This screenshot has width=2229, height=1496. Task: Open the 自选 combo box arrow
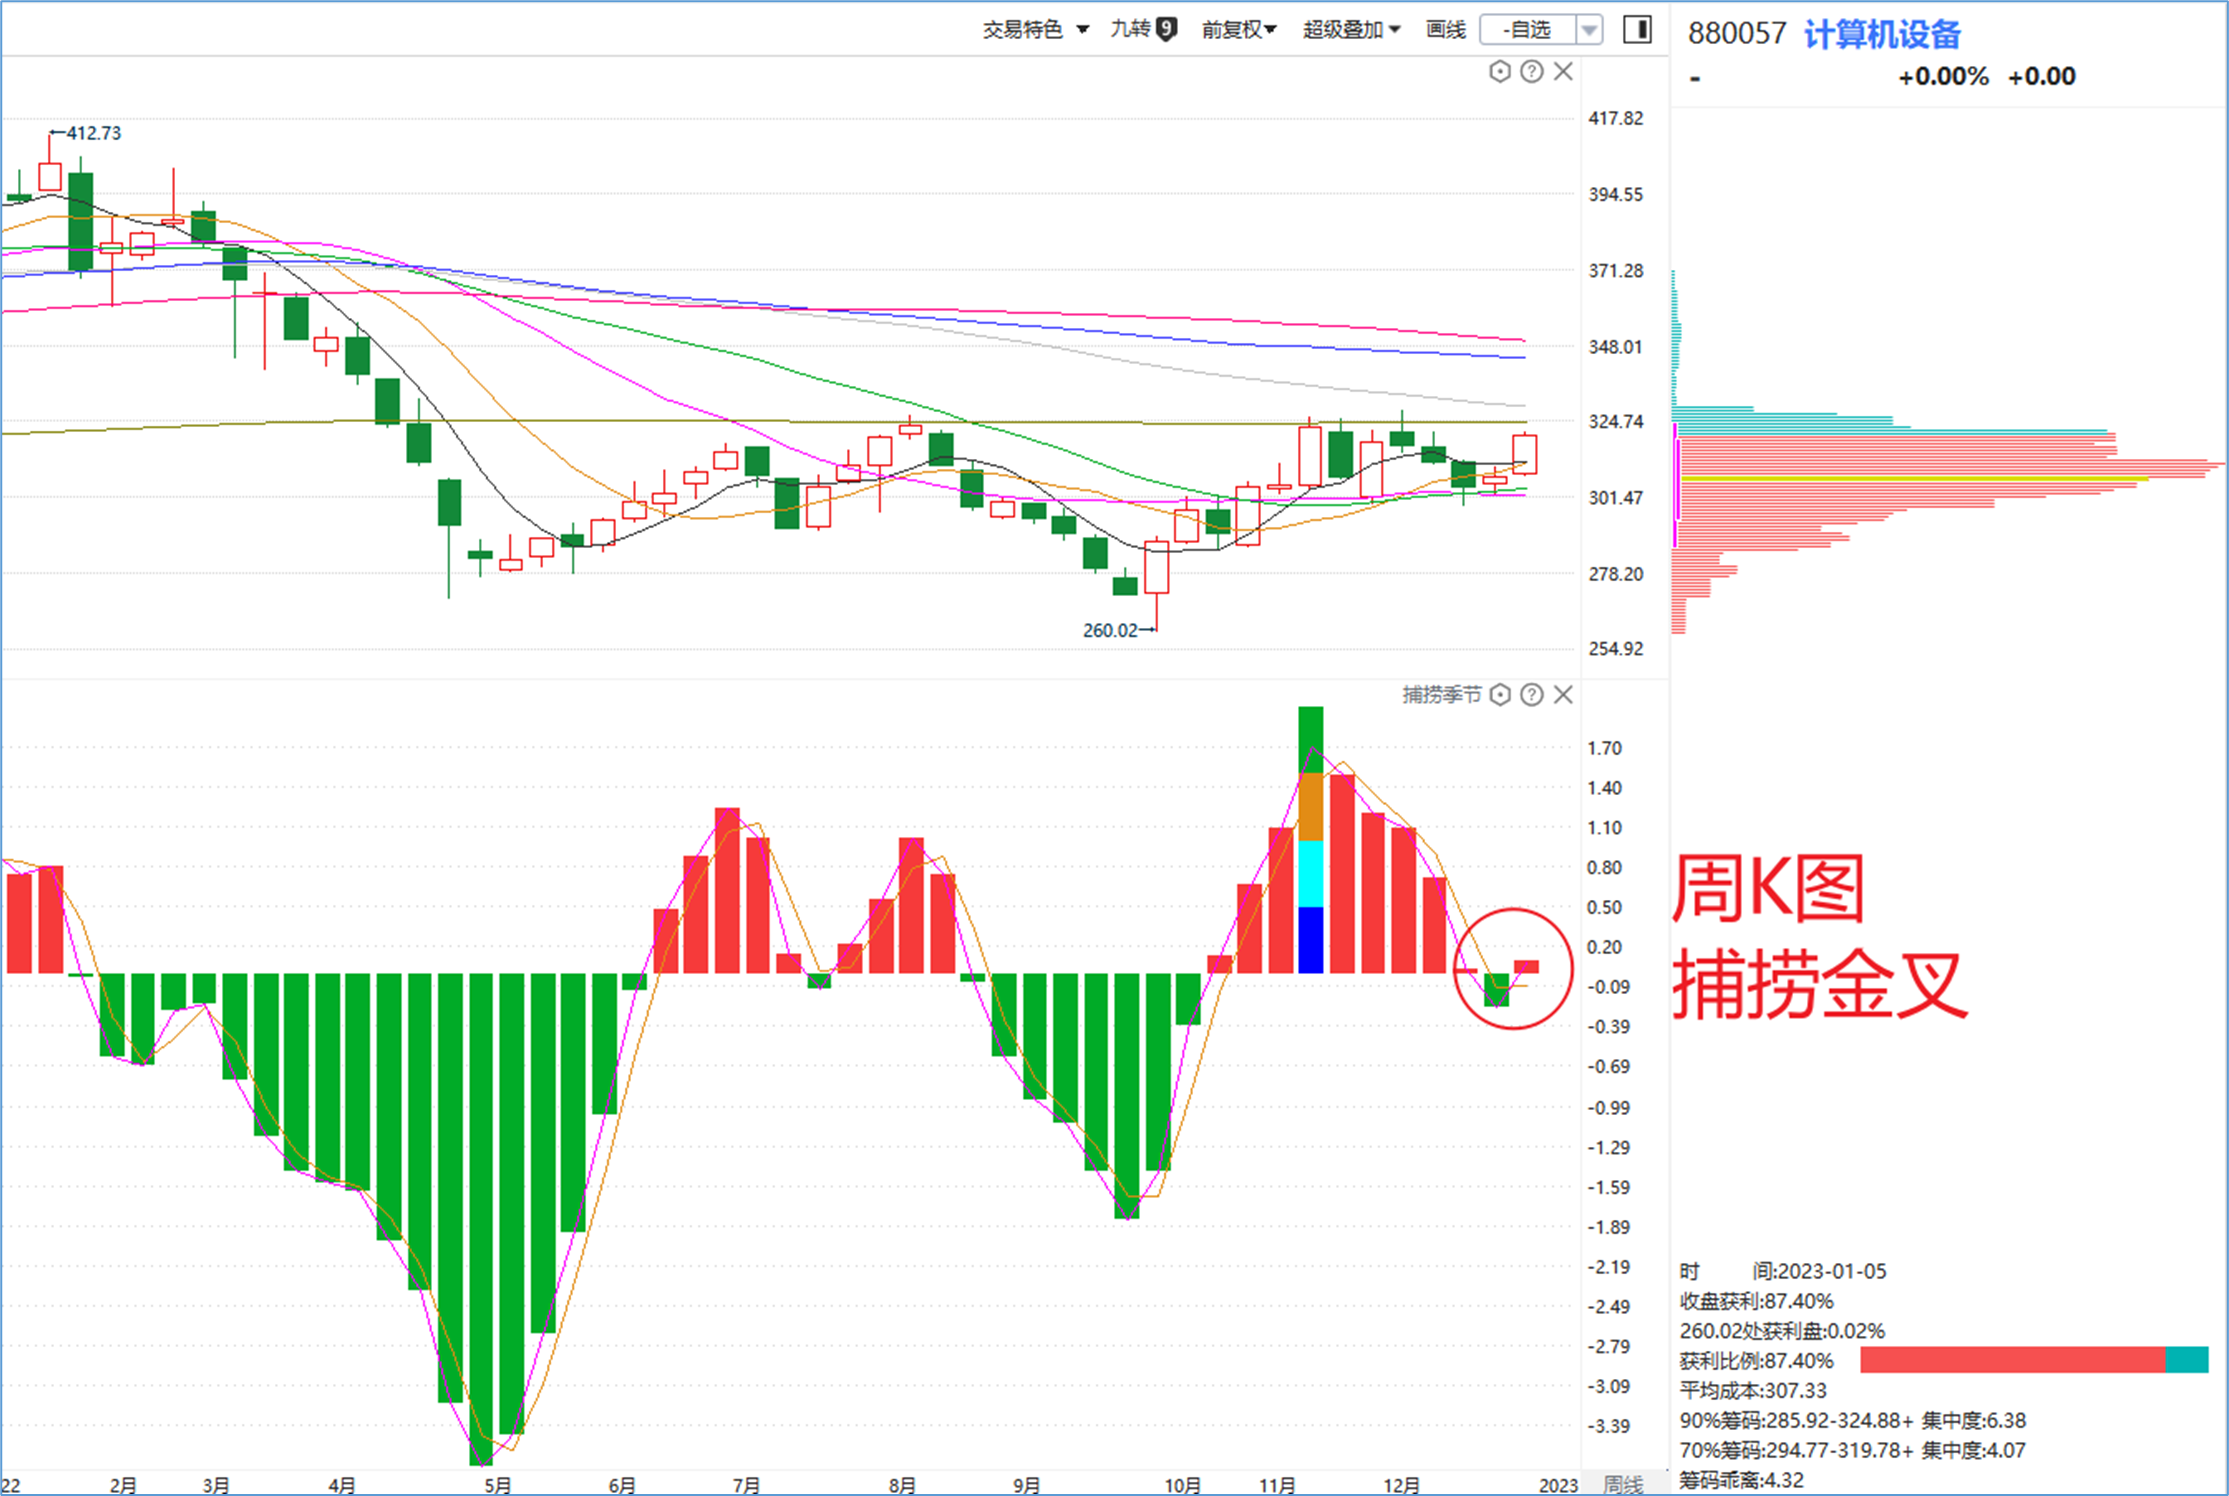[x=1588, y=30]
